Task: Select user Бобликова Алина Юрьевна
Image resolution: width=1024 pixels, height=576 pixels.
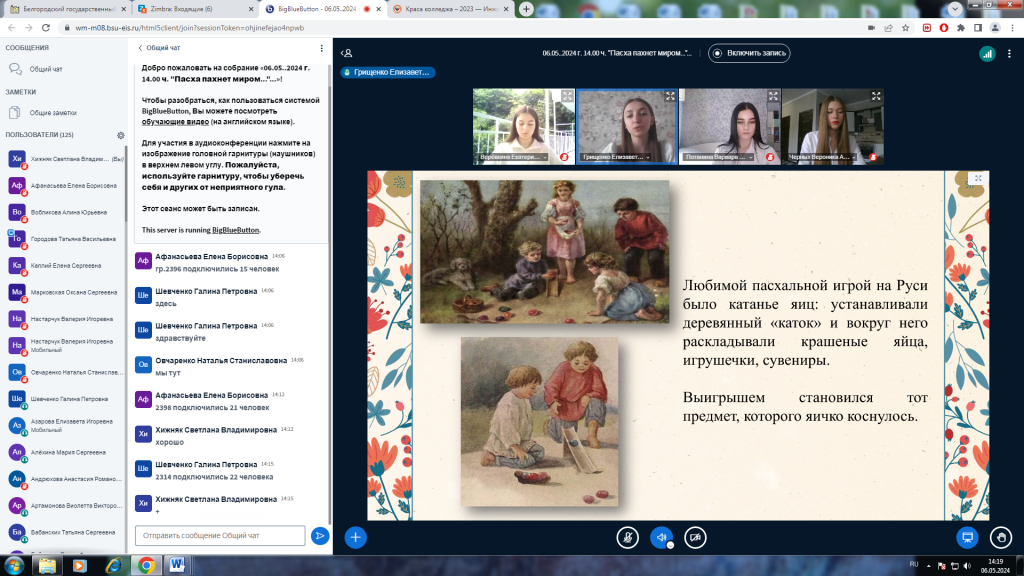Action: click(63, 212)
